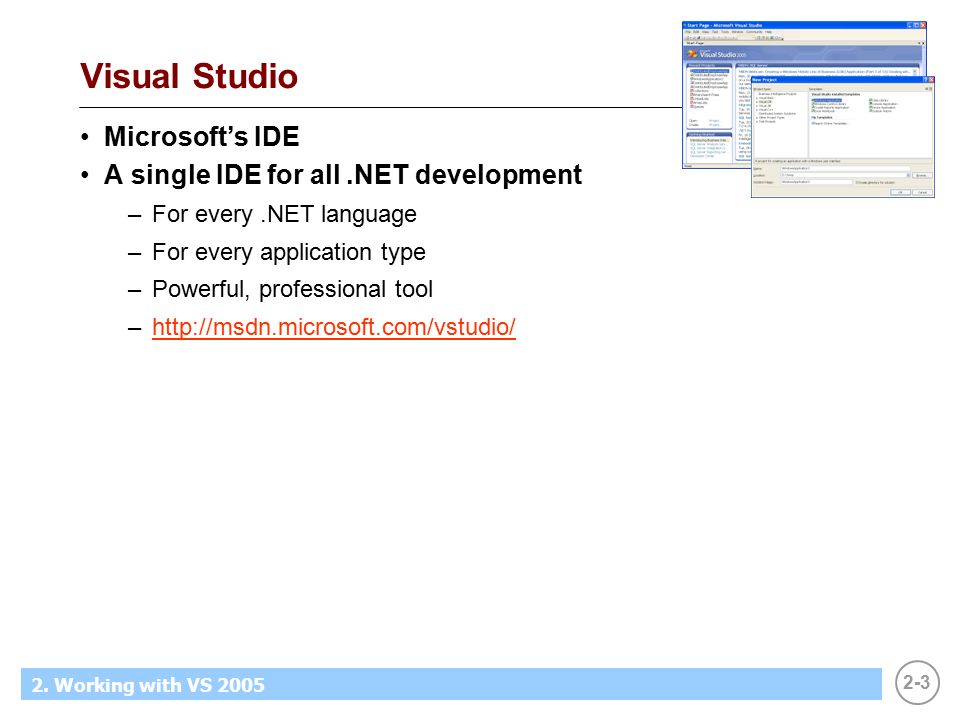This screenshot has height=720, width=960.
Task: Click 'A single IDE for all .NET development'
Action: (343, 175)
